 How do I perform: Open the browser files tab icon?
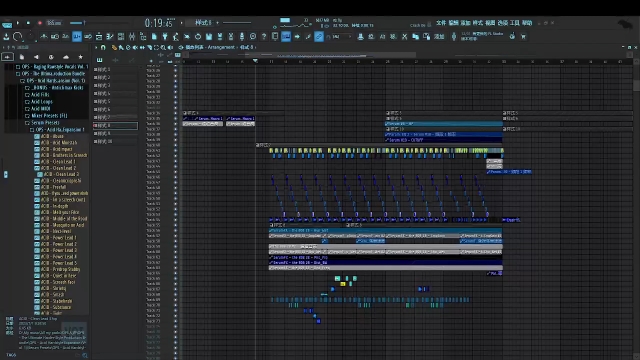click(22, 57)
